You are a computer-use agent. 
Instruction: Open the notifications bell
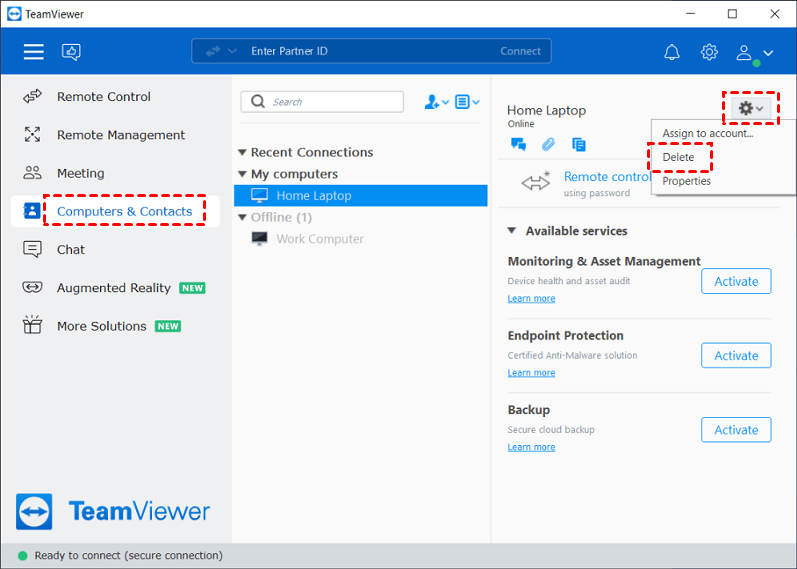pos(672,52)
